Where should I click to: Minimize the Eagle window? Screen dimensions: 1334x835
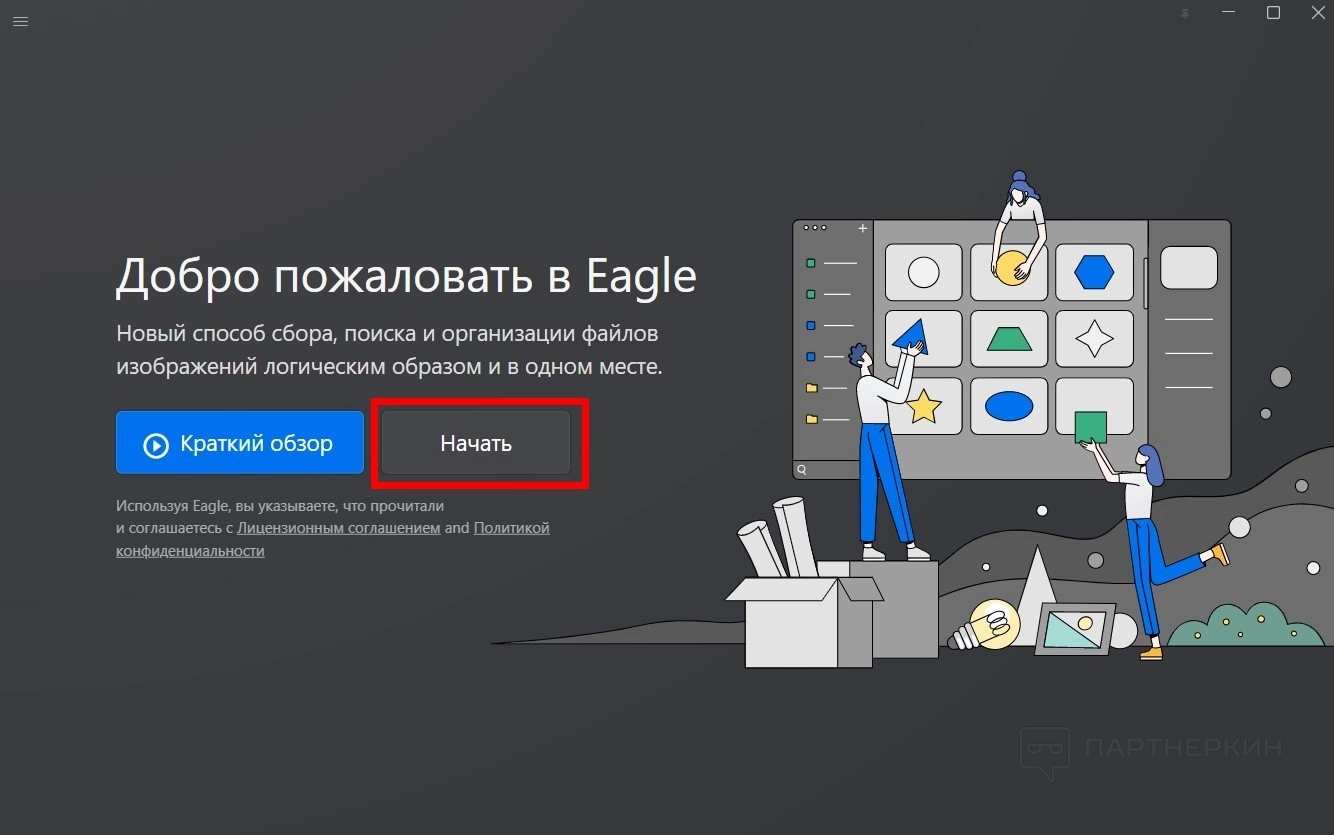pyautogui.click(x=1229, y=13)
